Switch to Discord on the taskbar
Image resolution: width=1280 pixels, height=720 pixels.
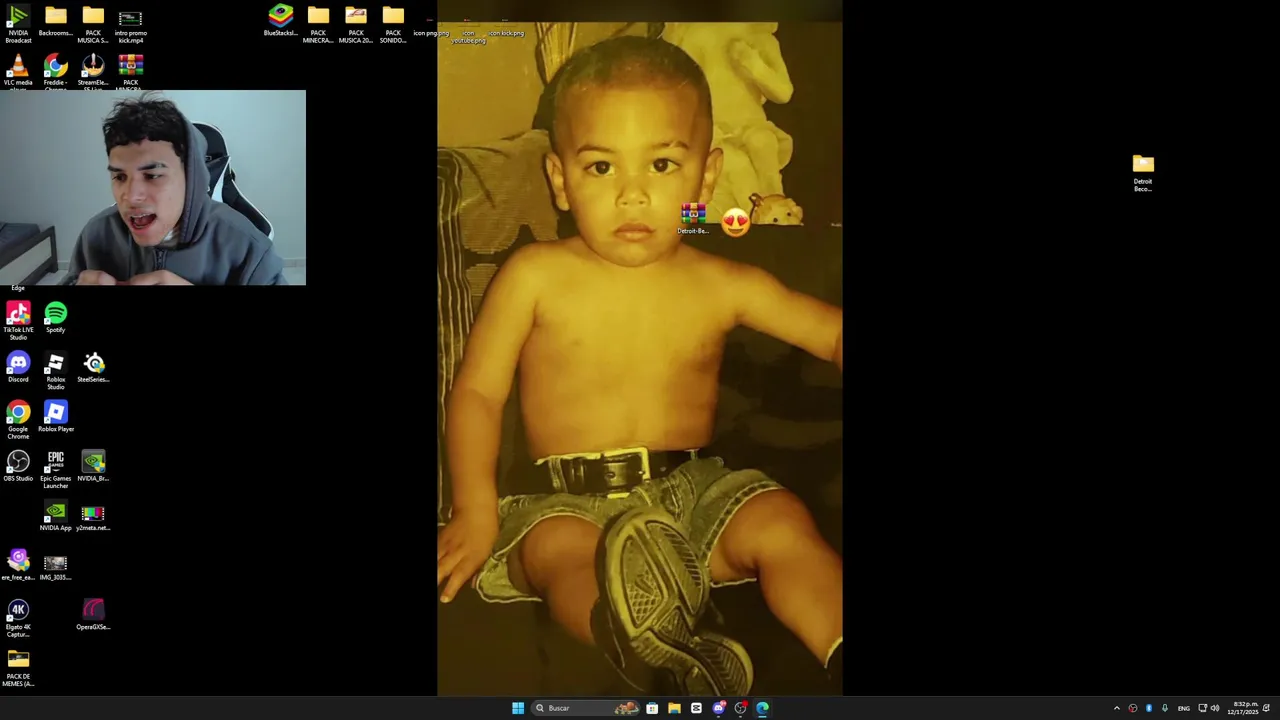coord(718,708)
